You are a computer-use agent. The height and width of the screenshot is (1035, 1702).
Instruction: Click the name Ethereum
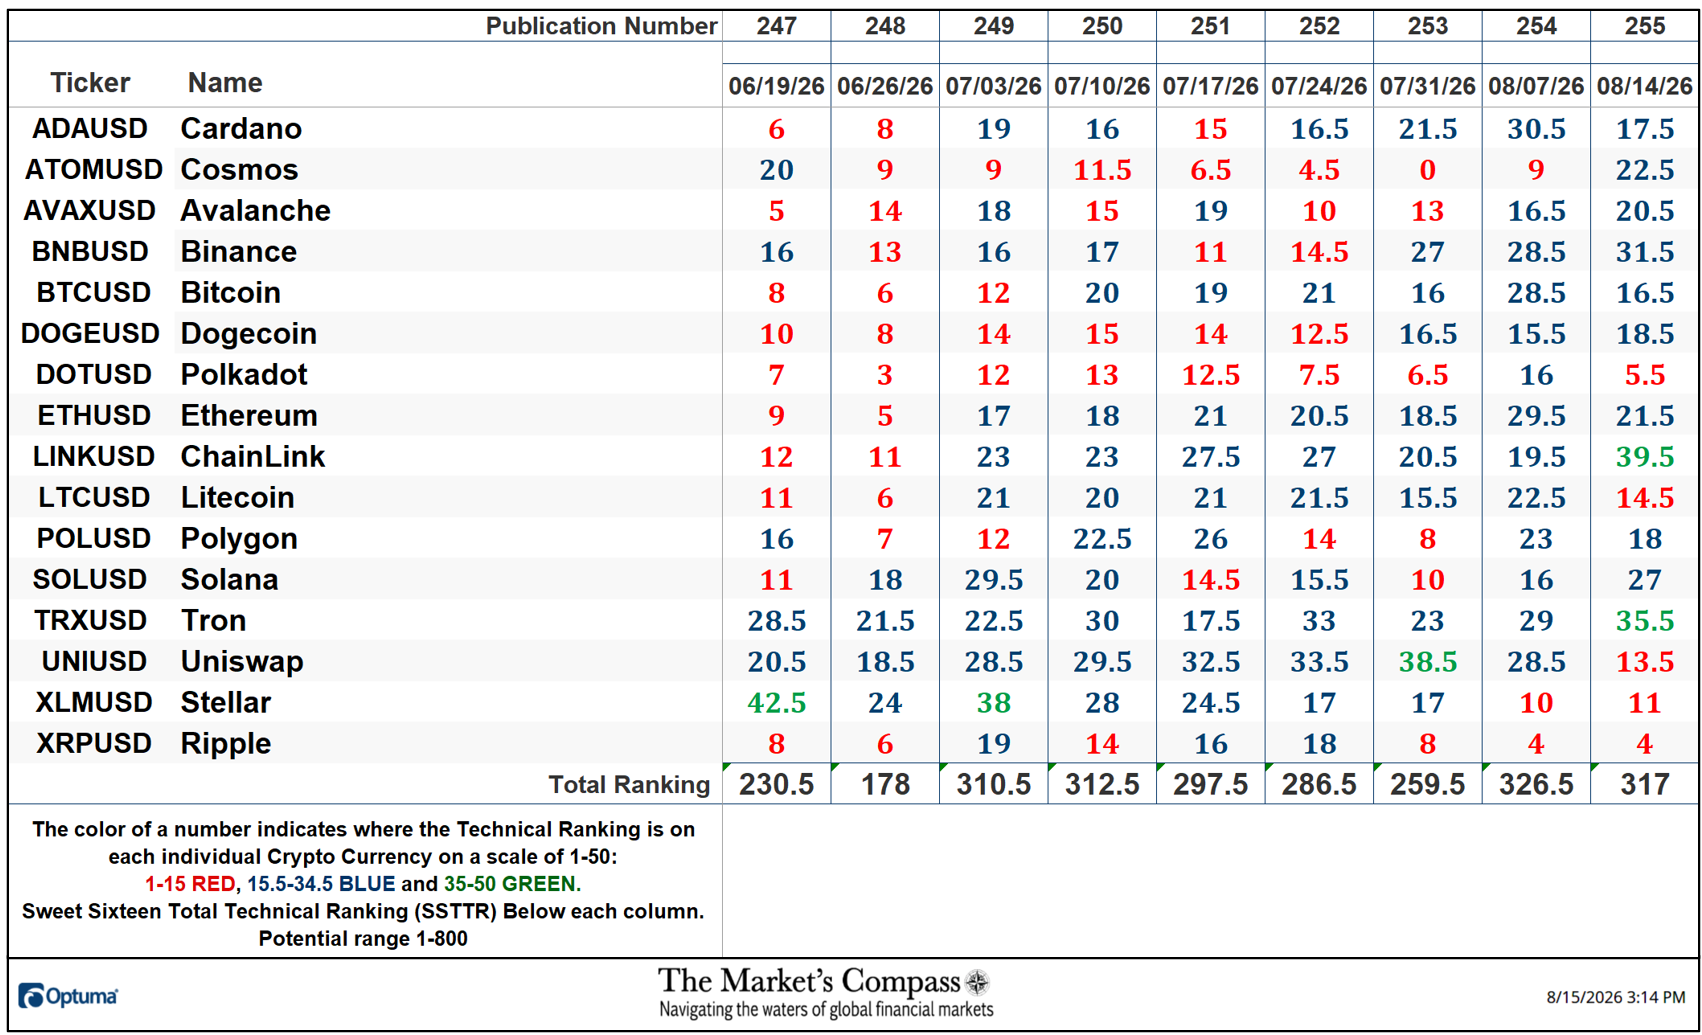pos(249,416)
